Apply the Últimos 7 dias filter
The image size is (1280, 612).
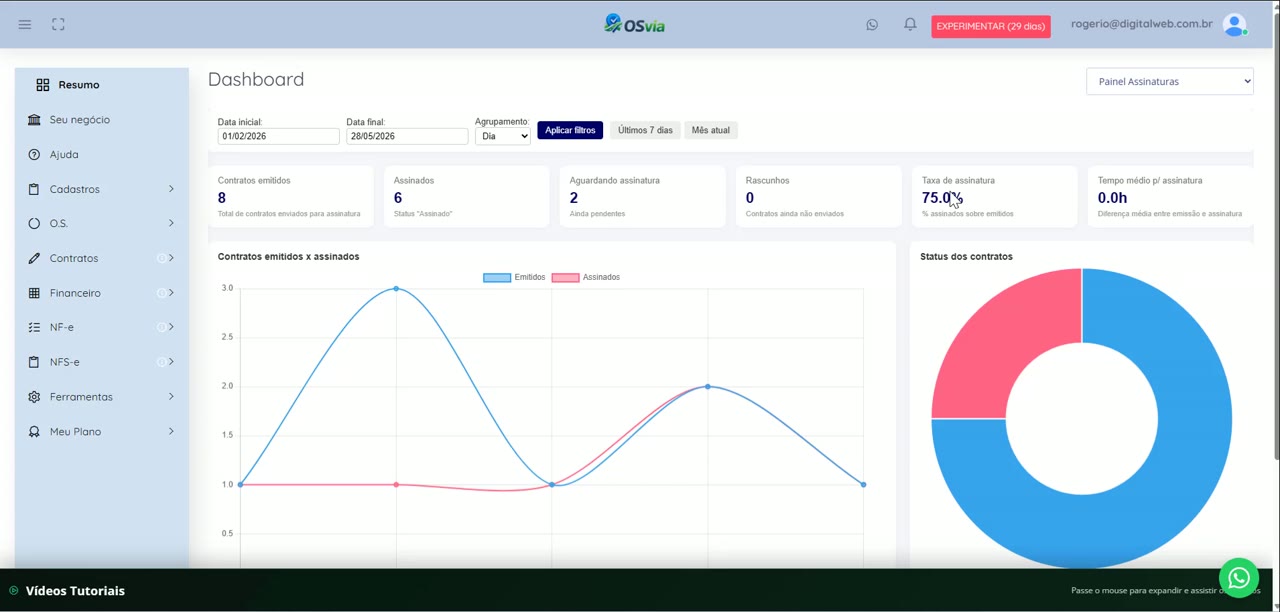[645, 130]
